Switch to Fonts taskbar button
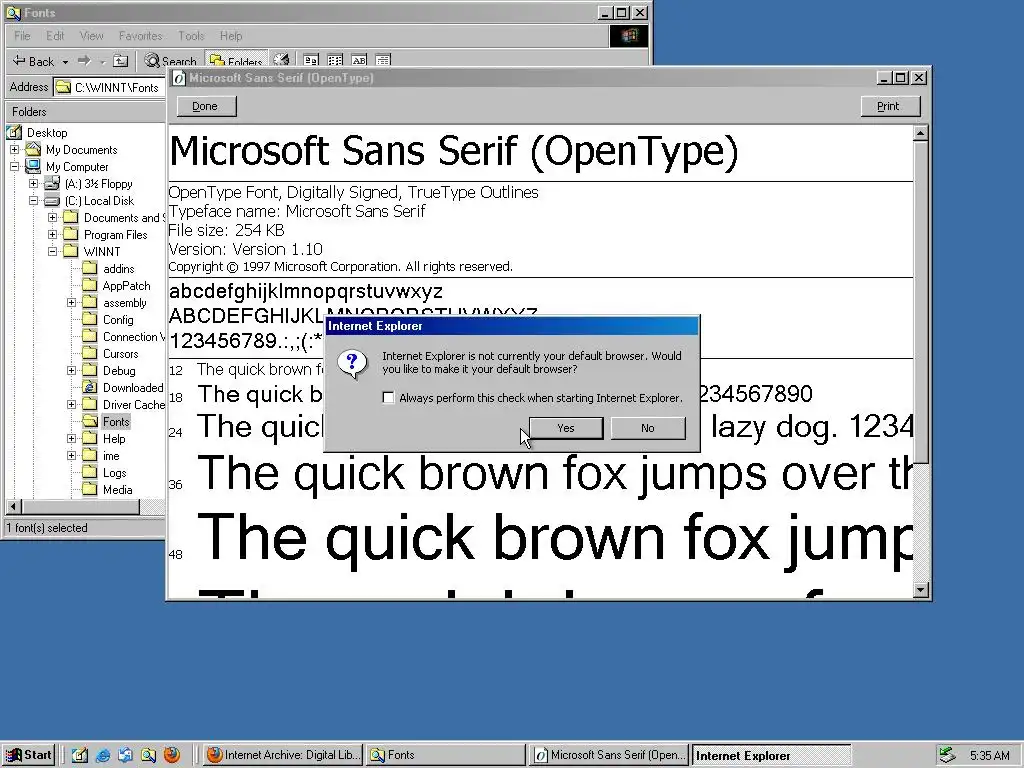This screenshot has height=768, width=1024. pyautogui.click(x=445, y=755)
